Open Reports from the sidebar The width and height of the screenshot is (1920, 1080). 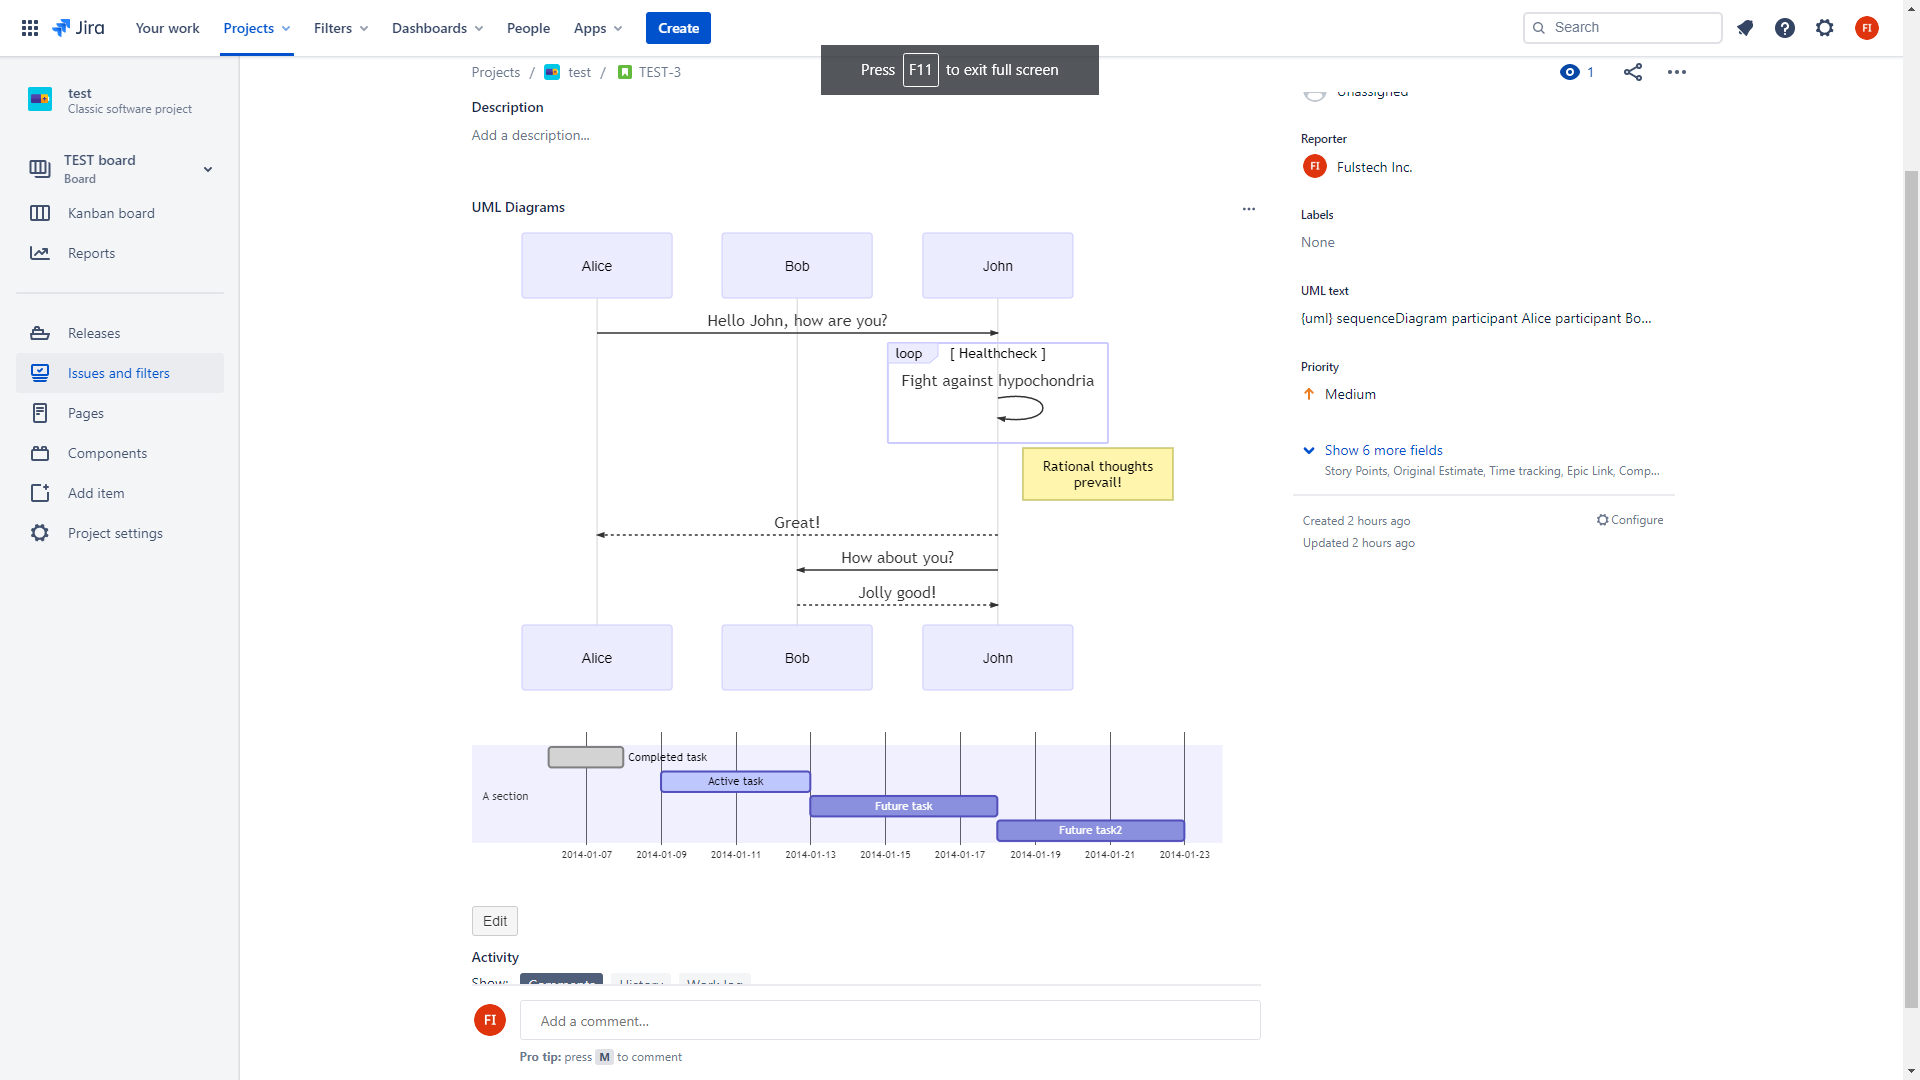pyautogui.click(x=90, y=253)
